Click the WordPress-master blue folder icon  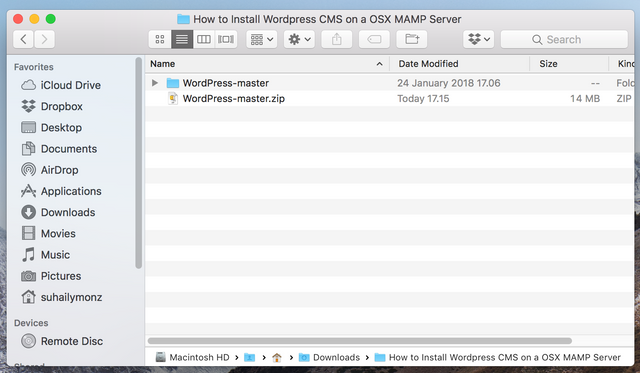coord(173,83)
